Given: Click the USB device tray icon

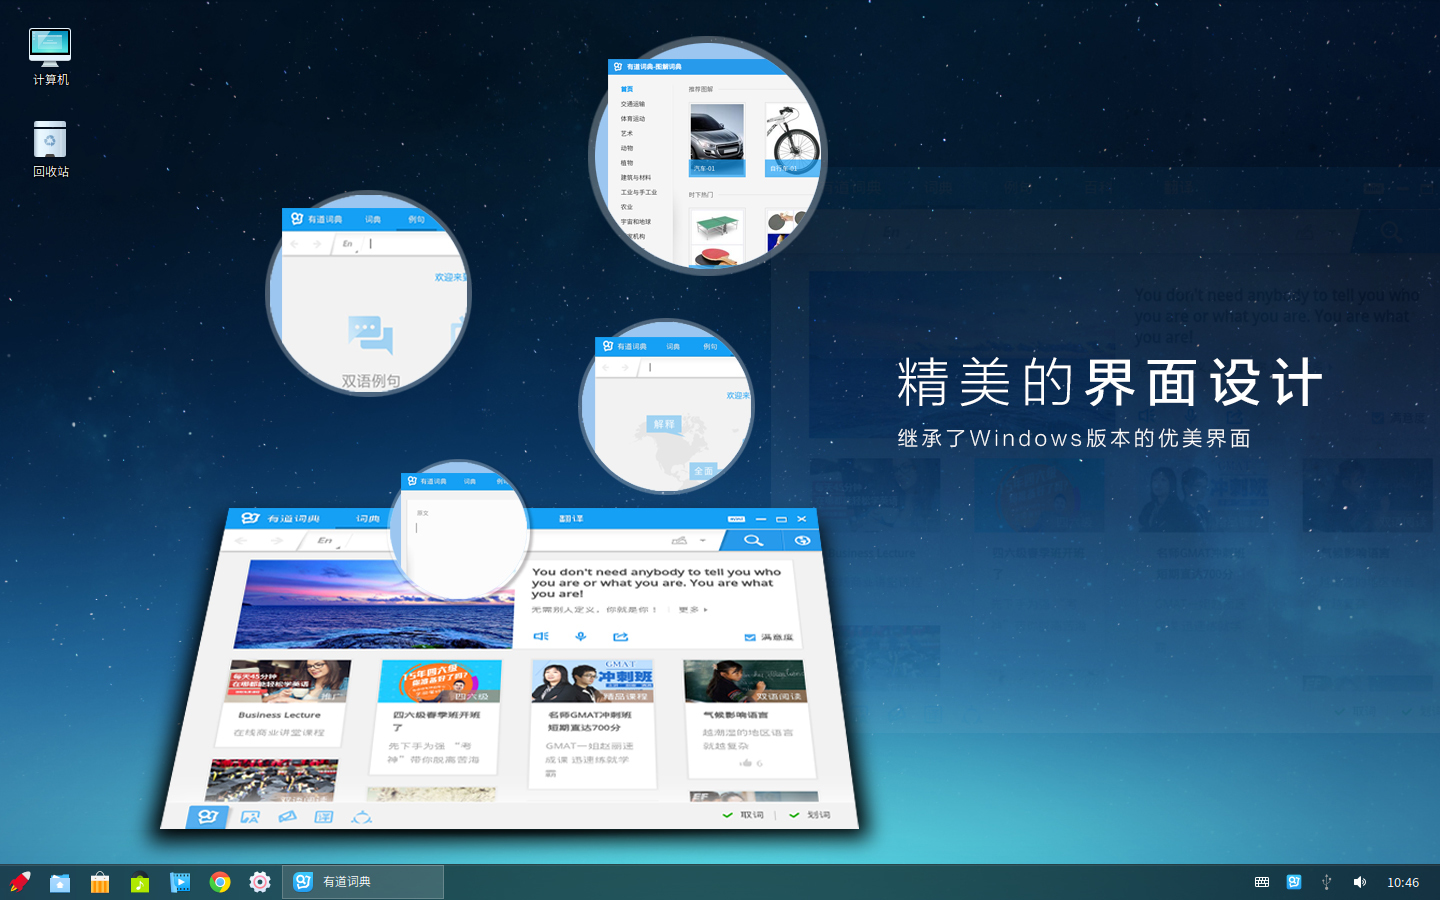Looking at the screenshot, I should tap(1327, 882).
